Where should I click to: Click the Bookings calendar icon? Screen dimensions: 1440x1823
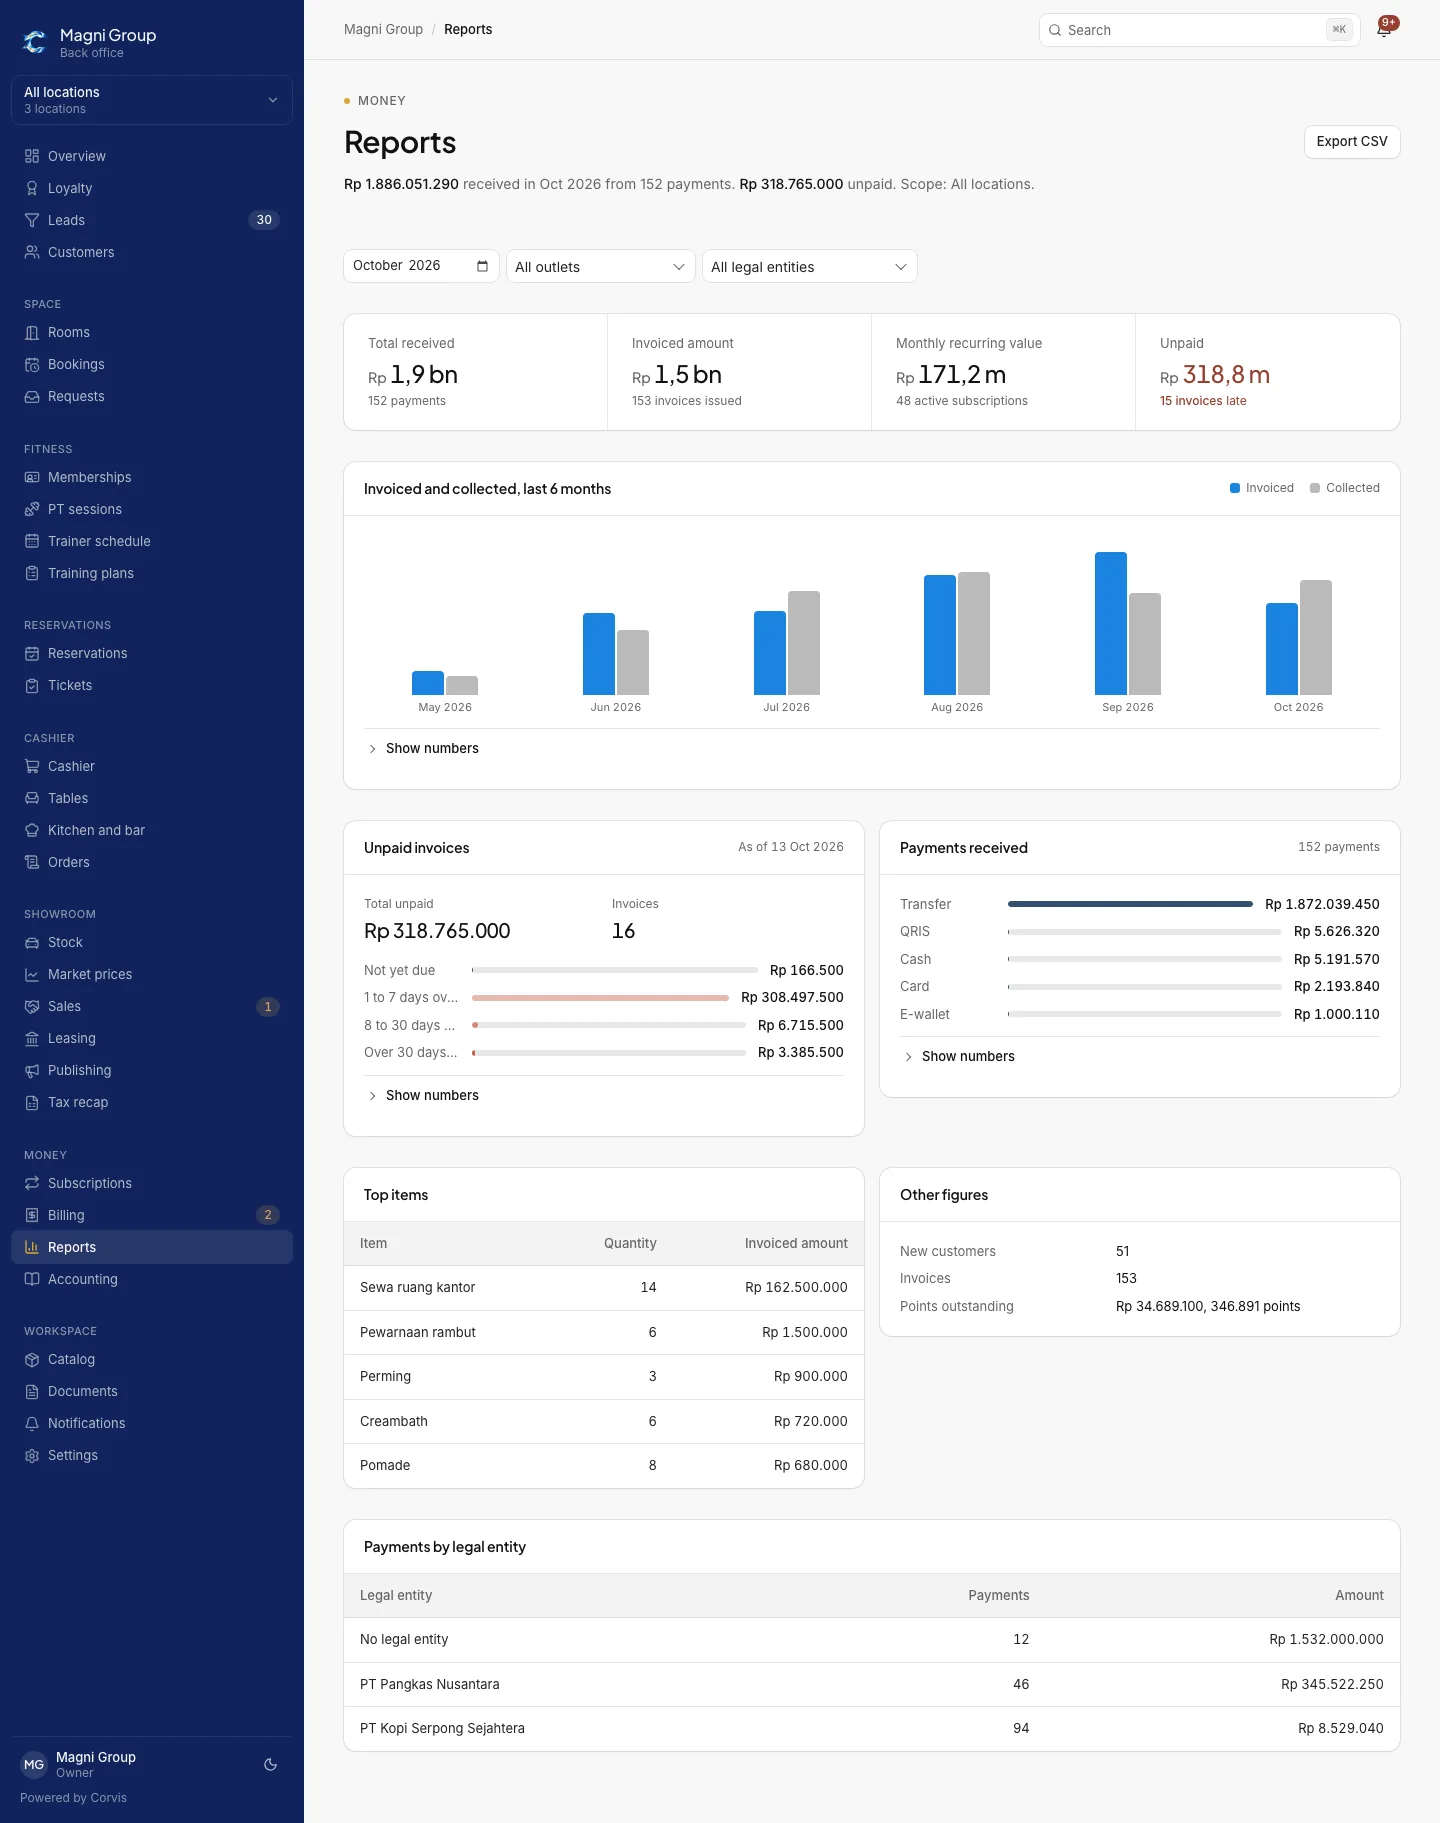tap(32, 364)
